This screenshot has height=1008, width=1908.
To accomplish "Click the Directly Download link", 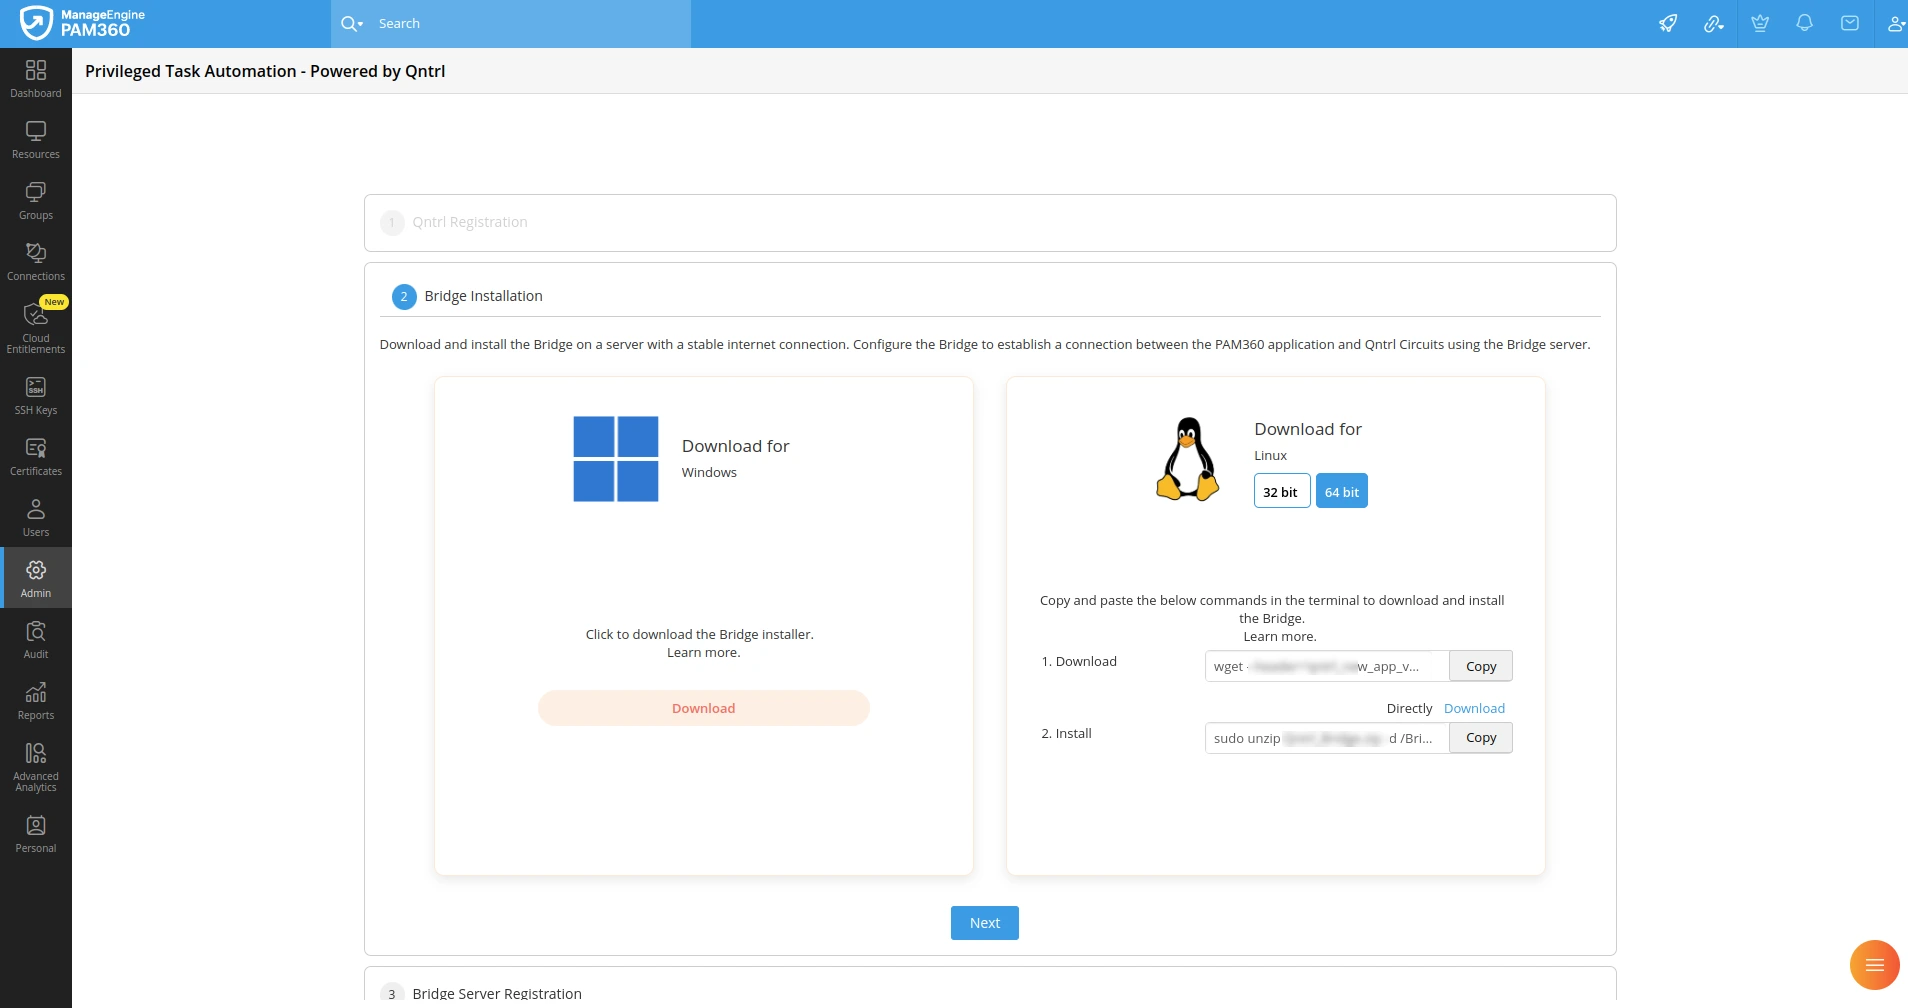I will click(x=1473, y=708).
